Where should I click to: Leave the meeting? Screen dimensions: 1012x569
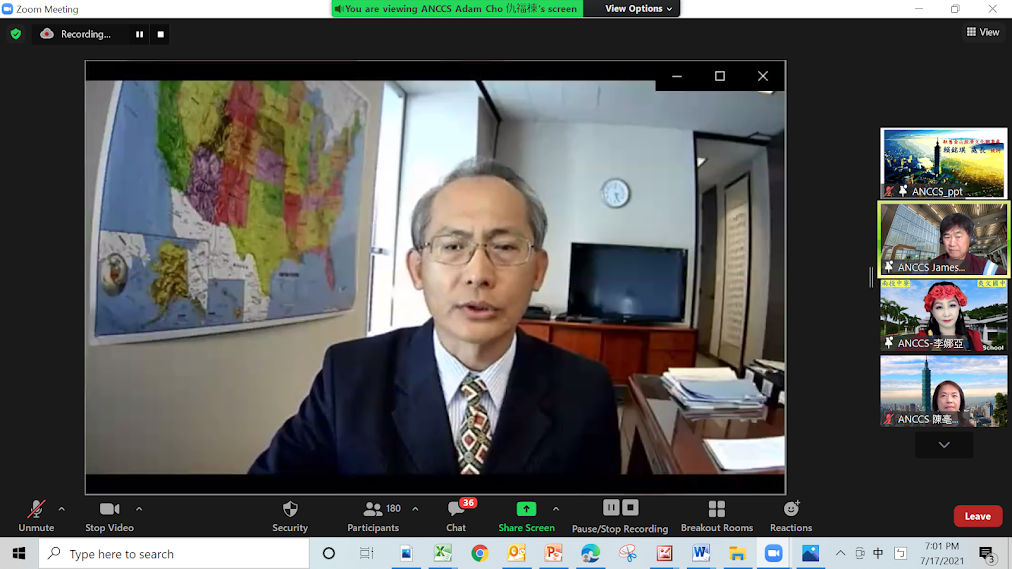(977, 516)
